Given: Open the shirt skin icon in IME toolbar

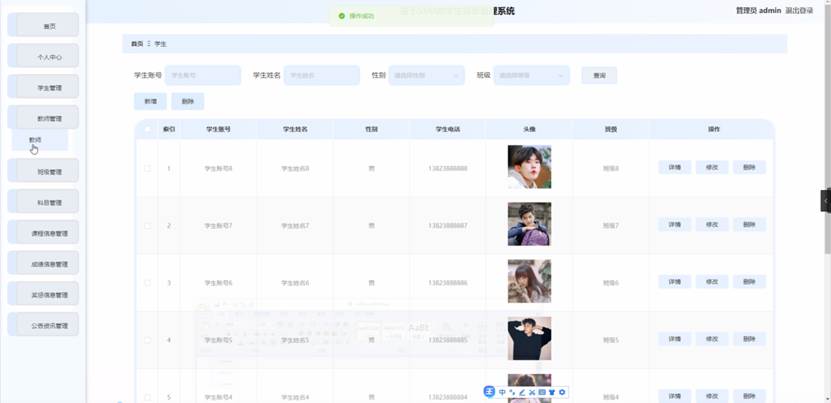Looking at the screenshot, I should tap(552, 392).
